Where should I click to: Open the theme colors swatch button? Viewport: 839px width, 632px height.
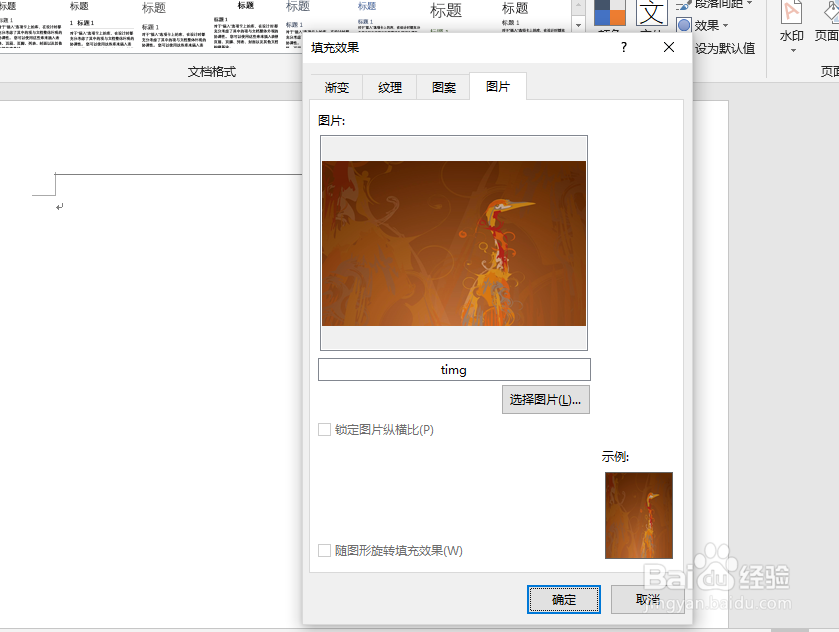[609, 14]
